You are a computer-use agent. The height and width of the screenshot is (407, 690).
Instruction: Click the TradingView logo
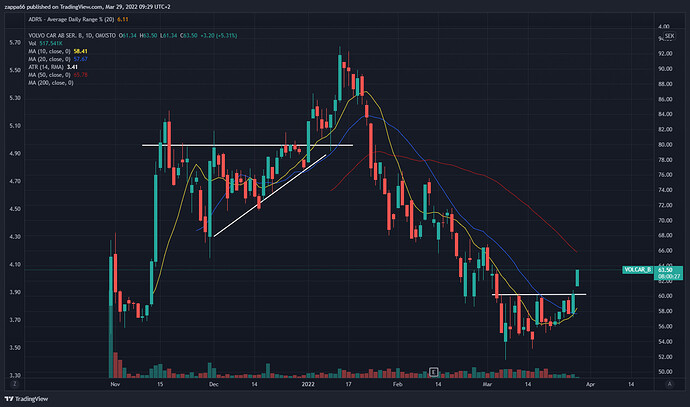(x=26, y=399)
